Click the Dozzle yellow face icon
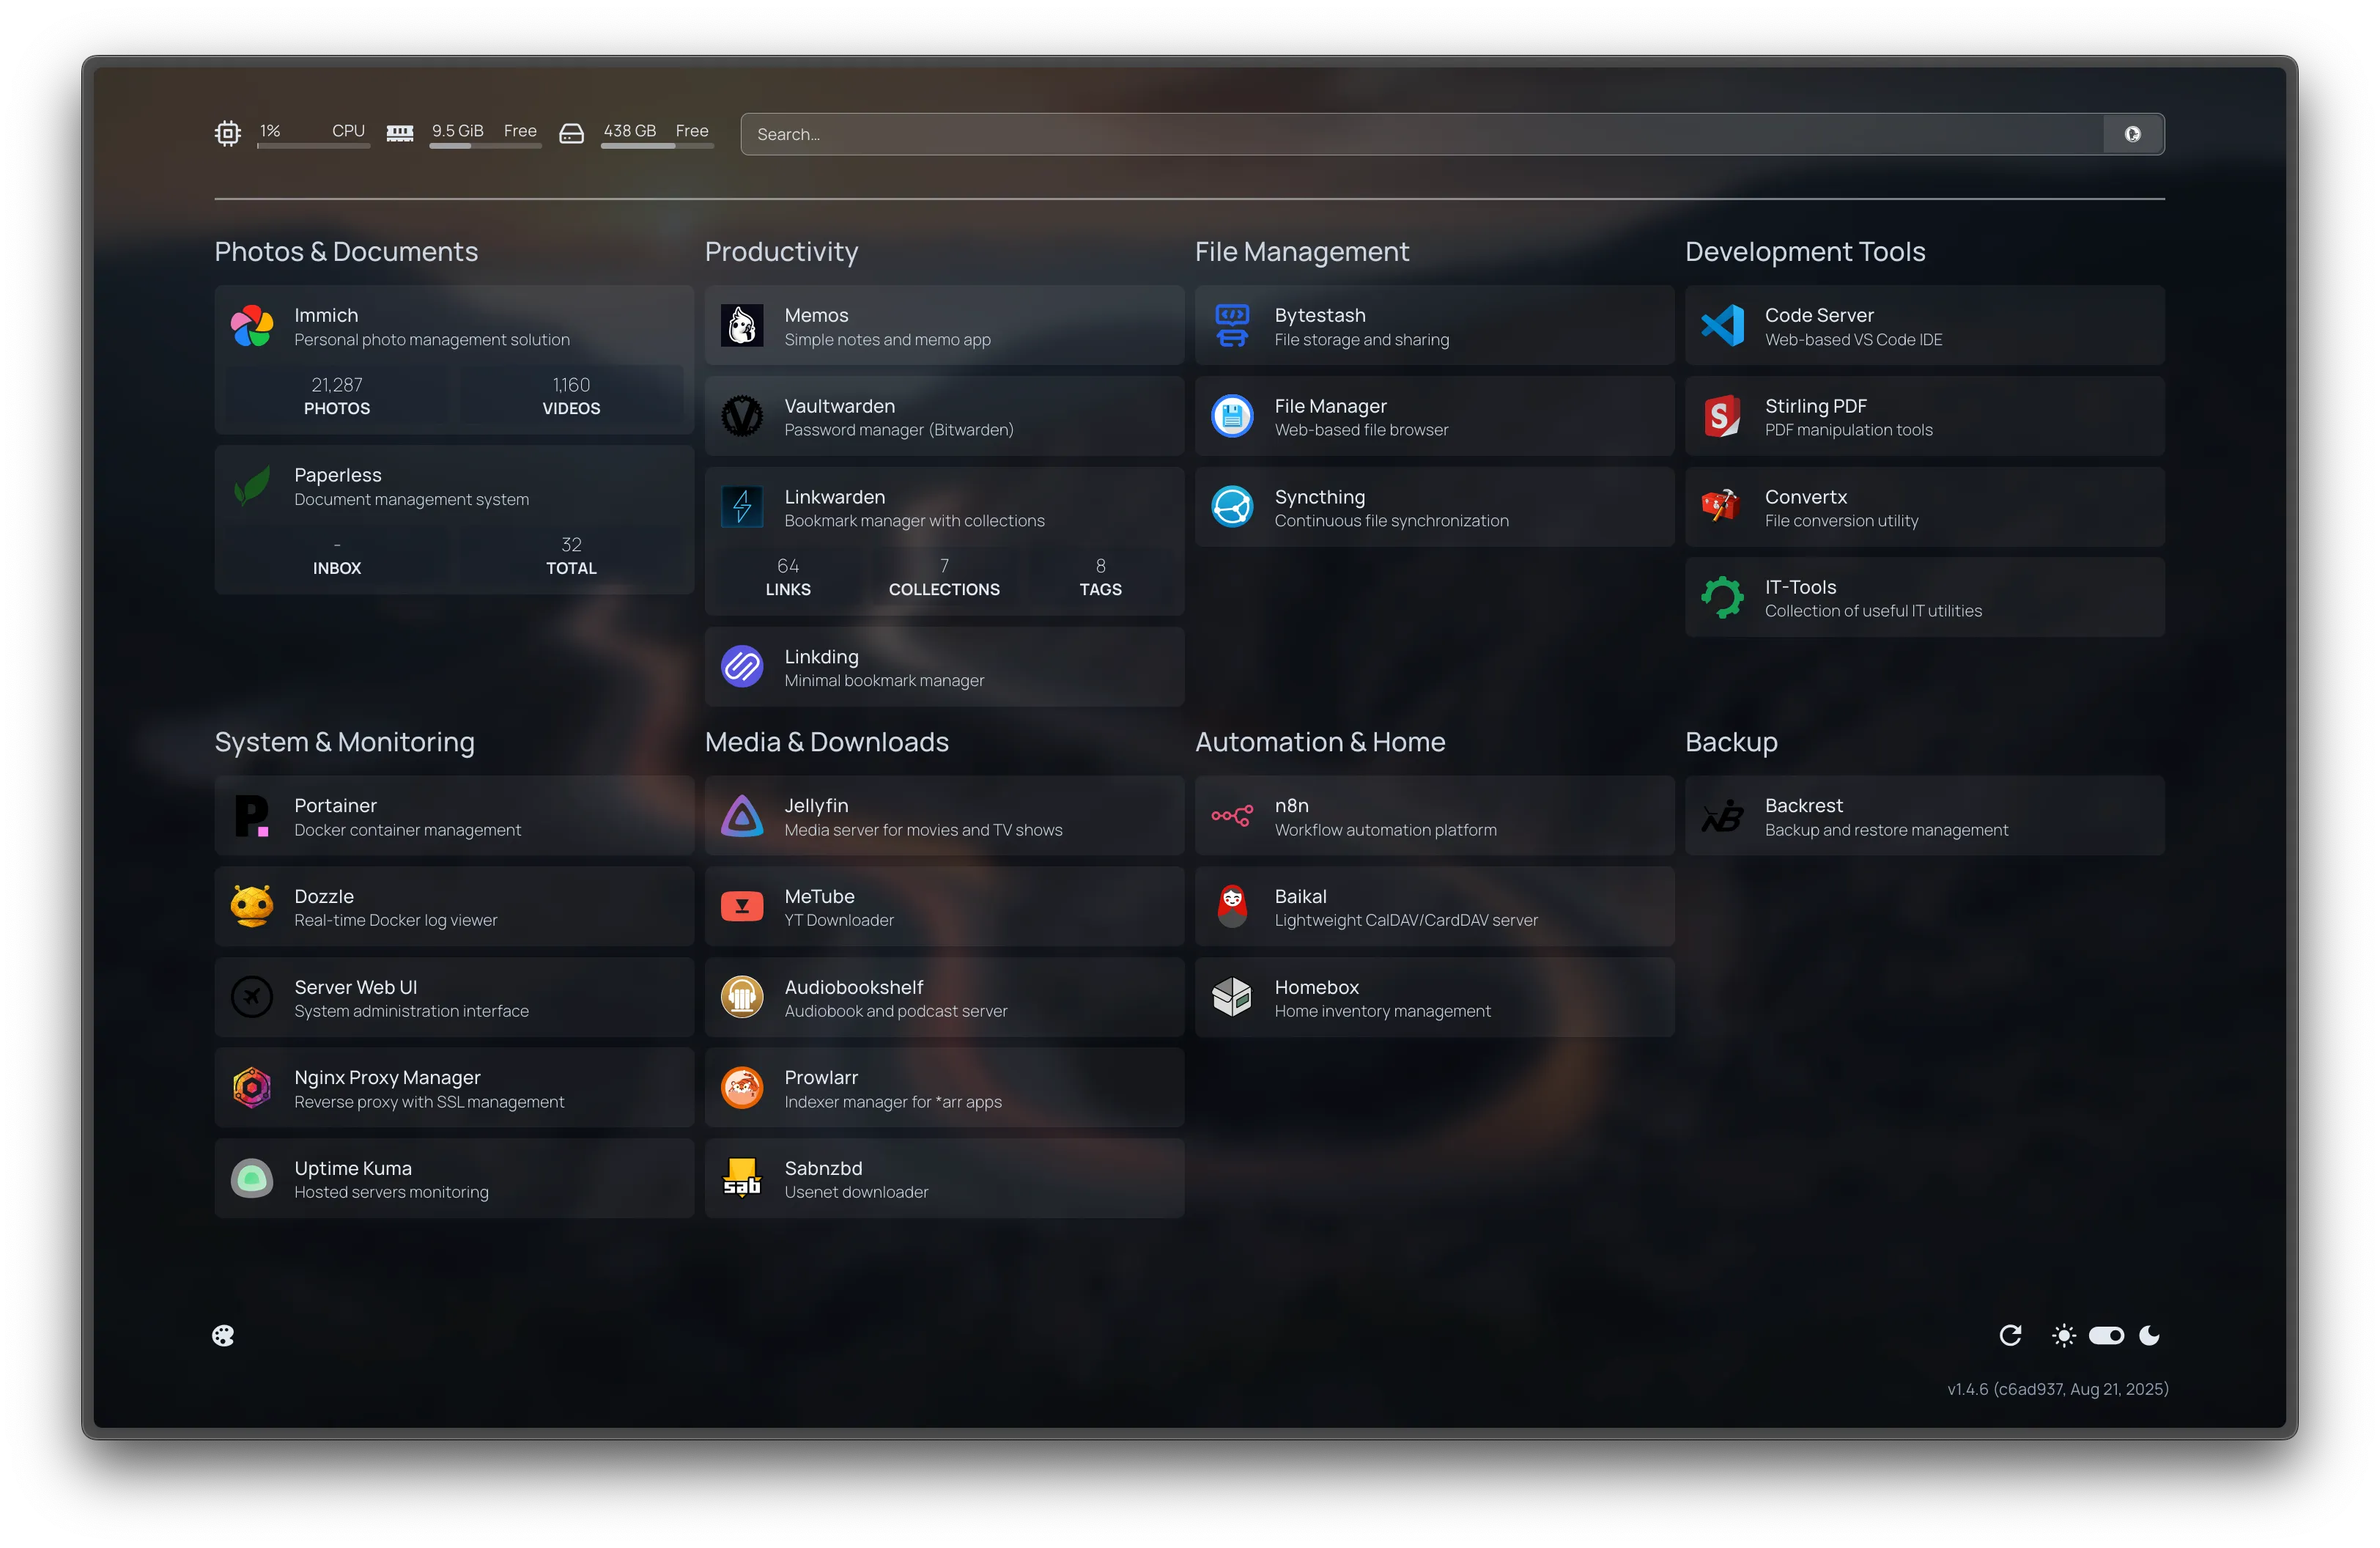This screenshot has width=2380, height=1548. coord(252,907)
